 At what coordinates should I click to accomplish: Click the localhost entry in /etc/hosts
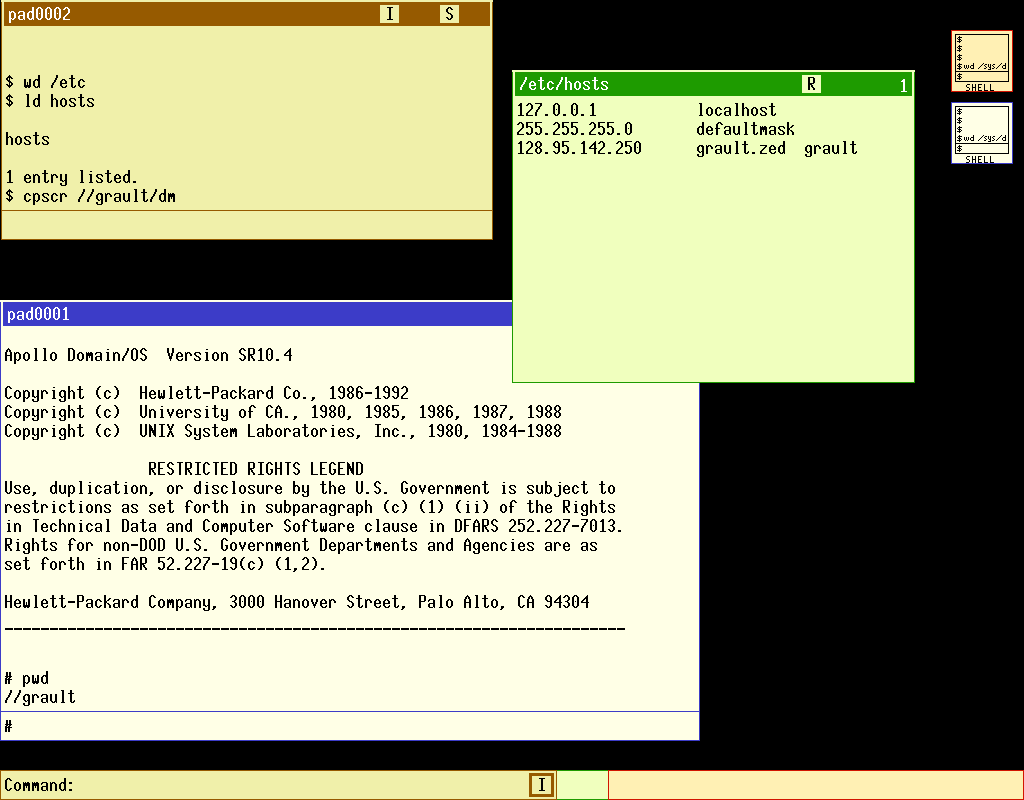[737, 110]
